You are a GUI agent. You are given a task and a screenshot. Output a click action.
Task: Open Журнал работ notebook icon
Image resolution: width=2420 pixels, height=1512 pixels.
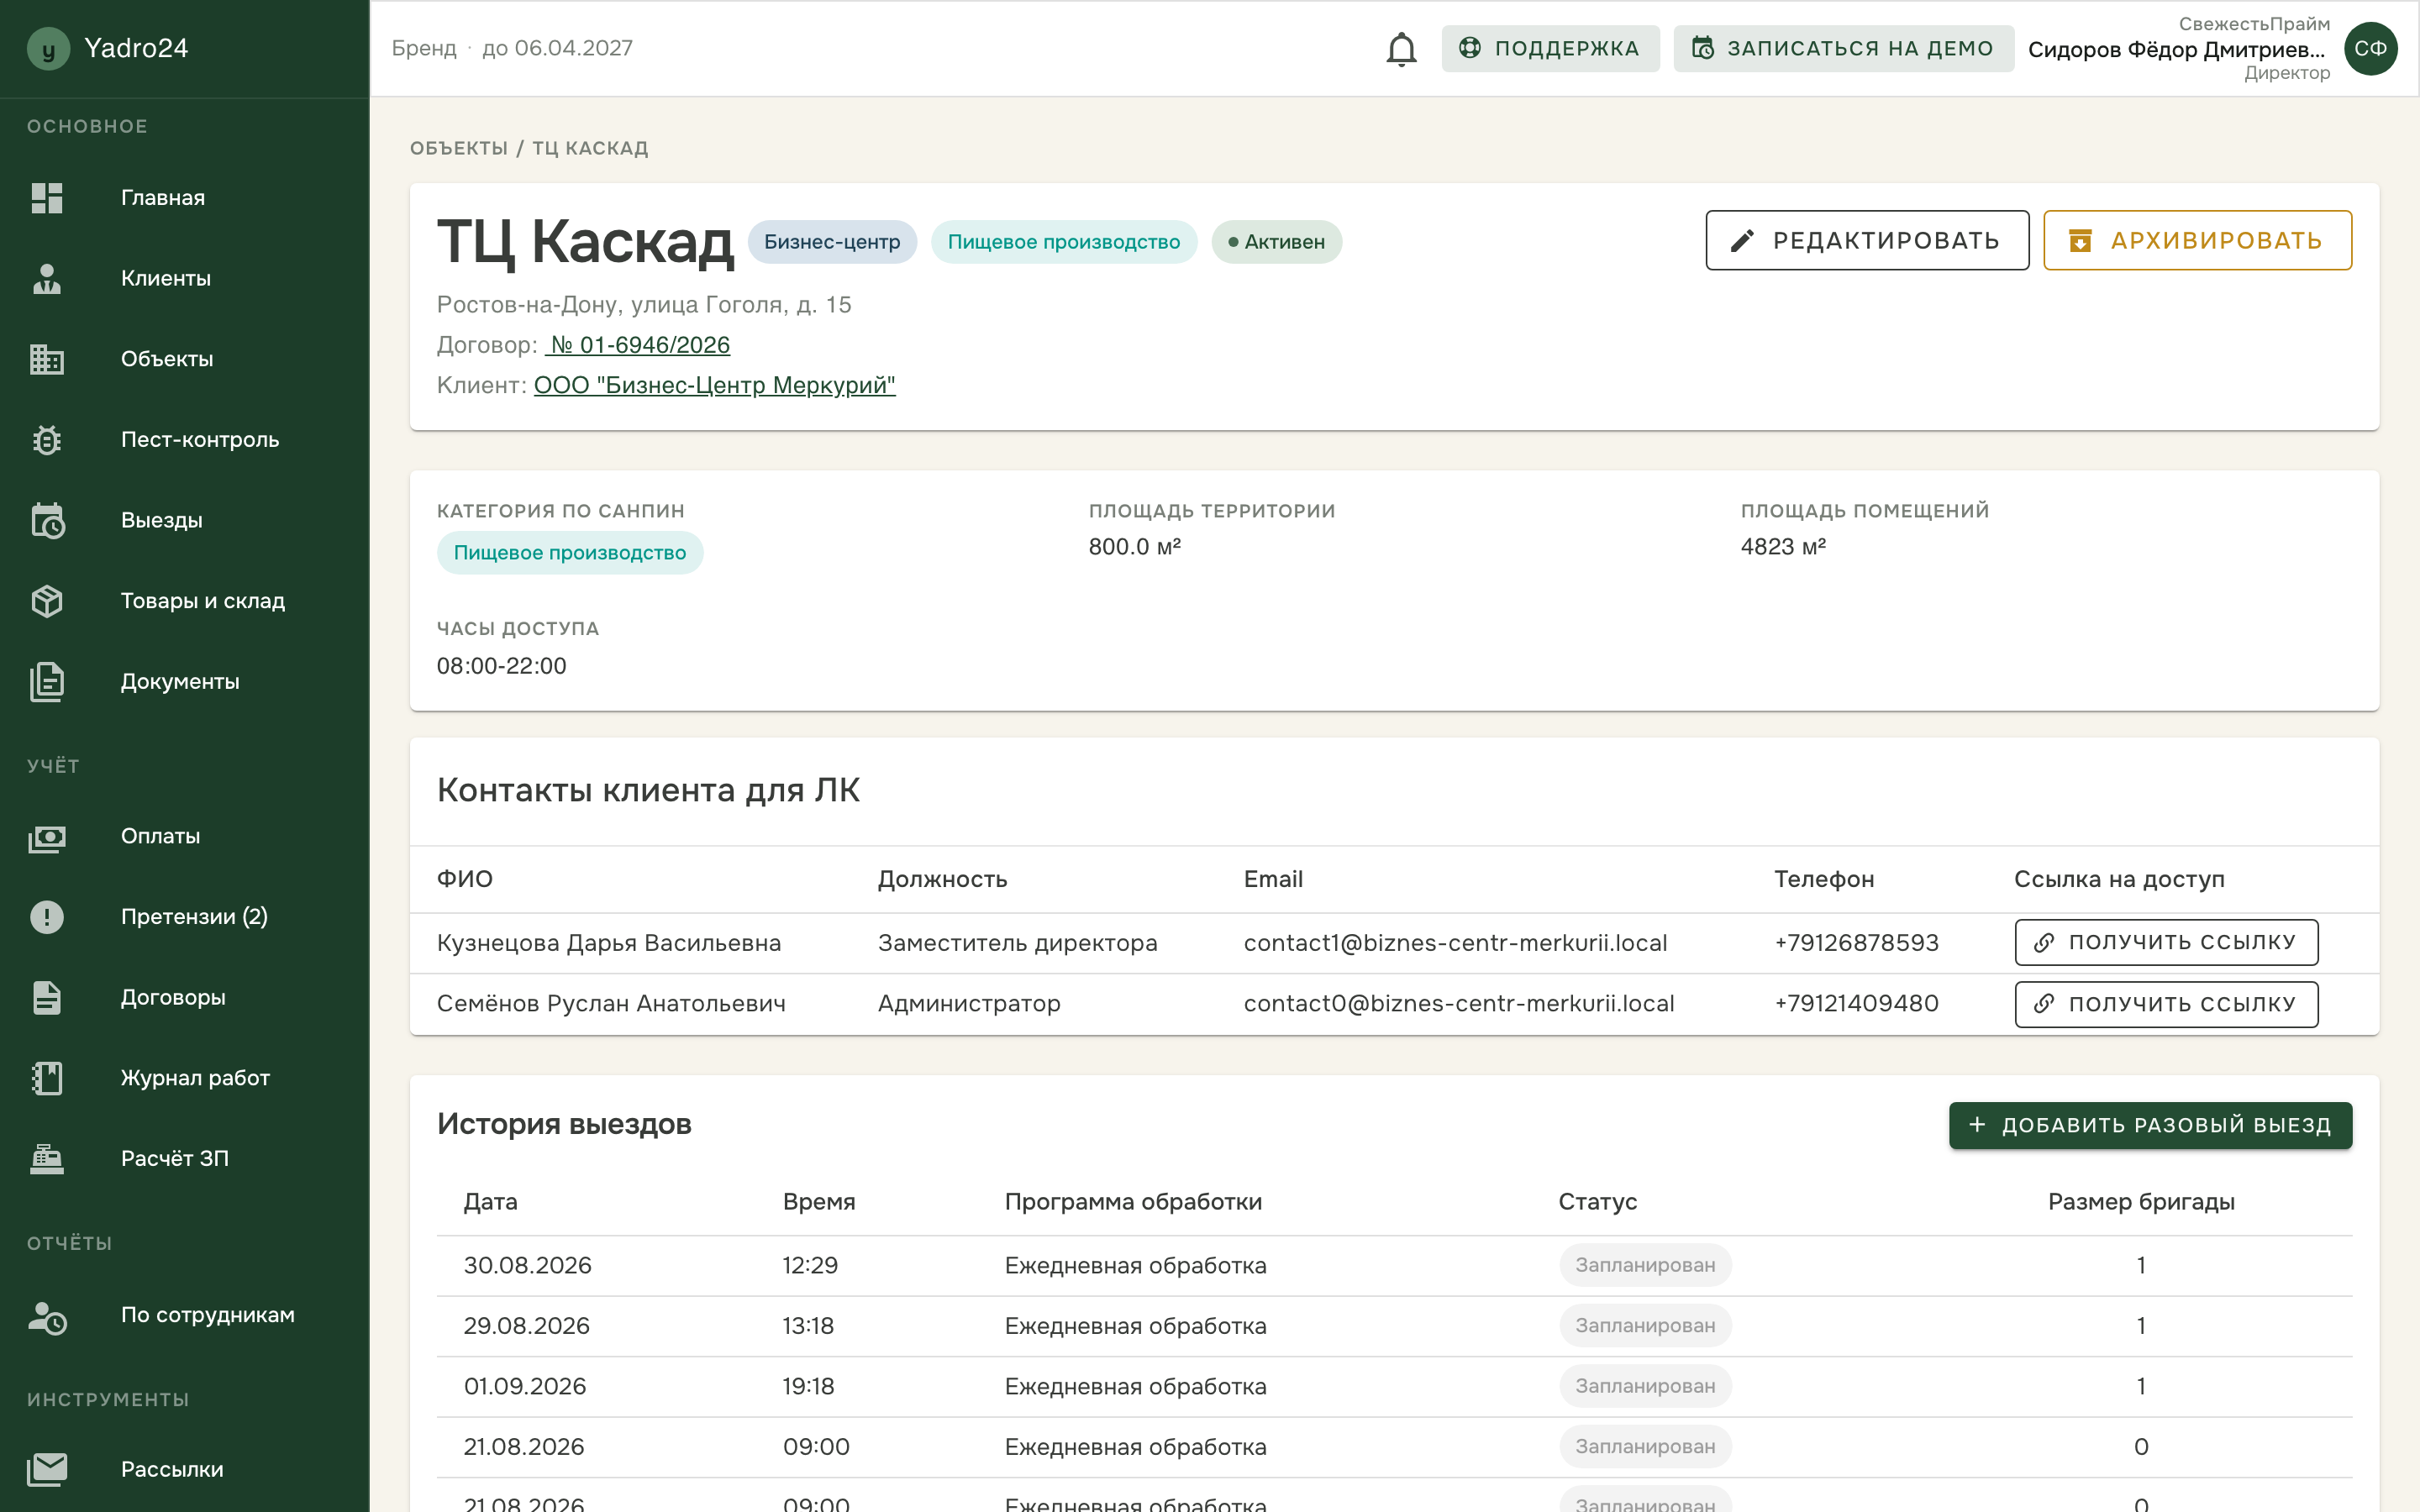pos(47,1078)
